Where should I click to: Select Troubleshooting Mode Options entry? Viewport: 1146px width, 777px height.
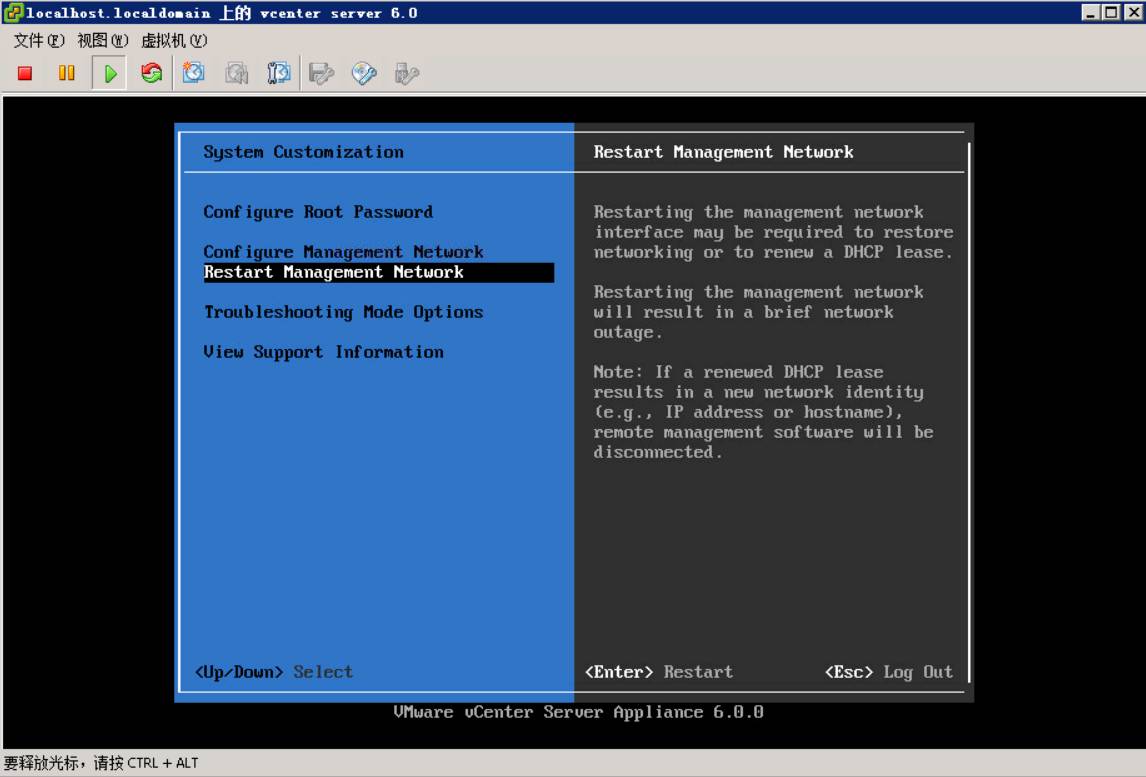click(x=344, y=312)
